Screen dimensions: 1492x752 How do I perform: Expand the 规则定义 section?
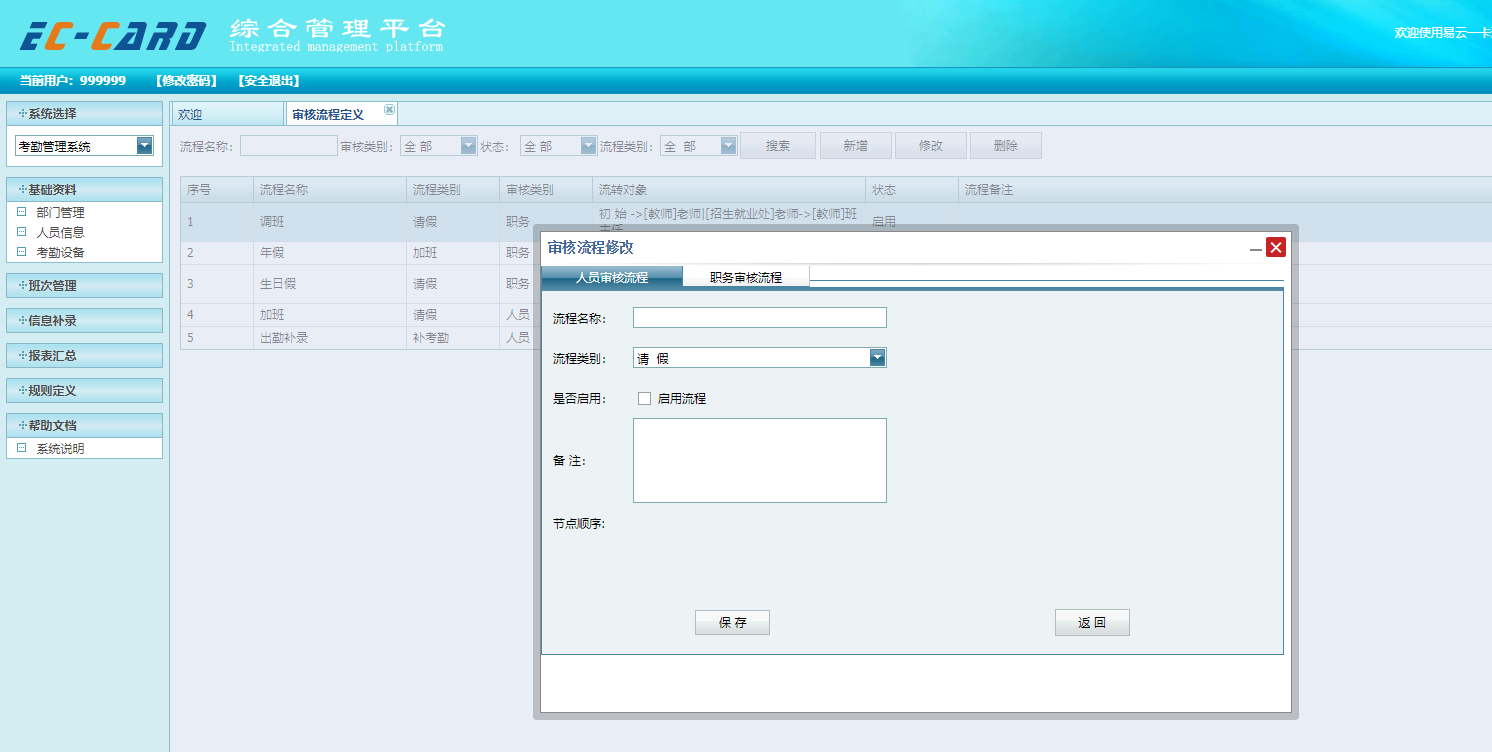[84, 390]
